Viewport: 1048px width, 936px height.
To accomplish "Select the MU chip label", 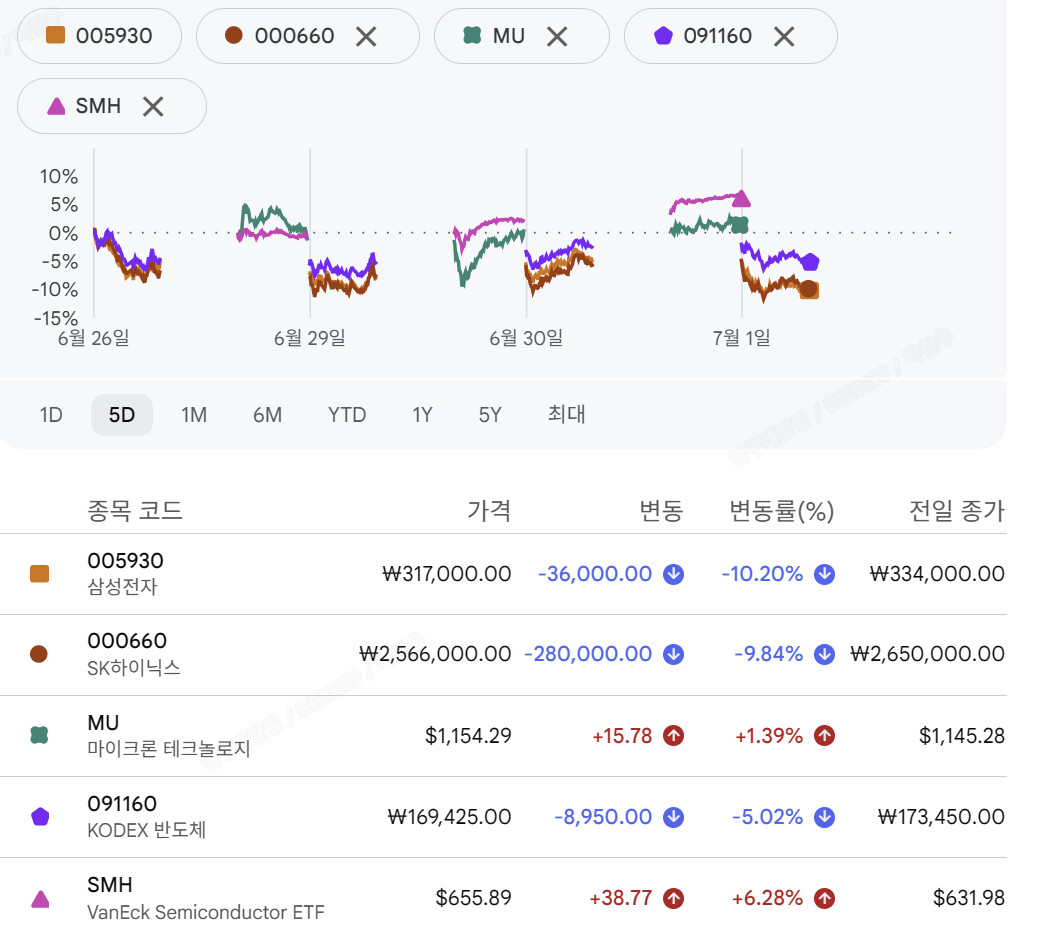I will coord(509,36).
